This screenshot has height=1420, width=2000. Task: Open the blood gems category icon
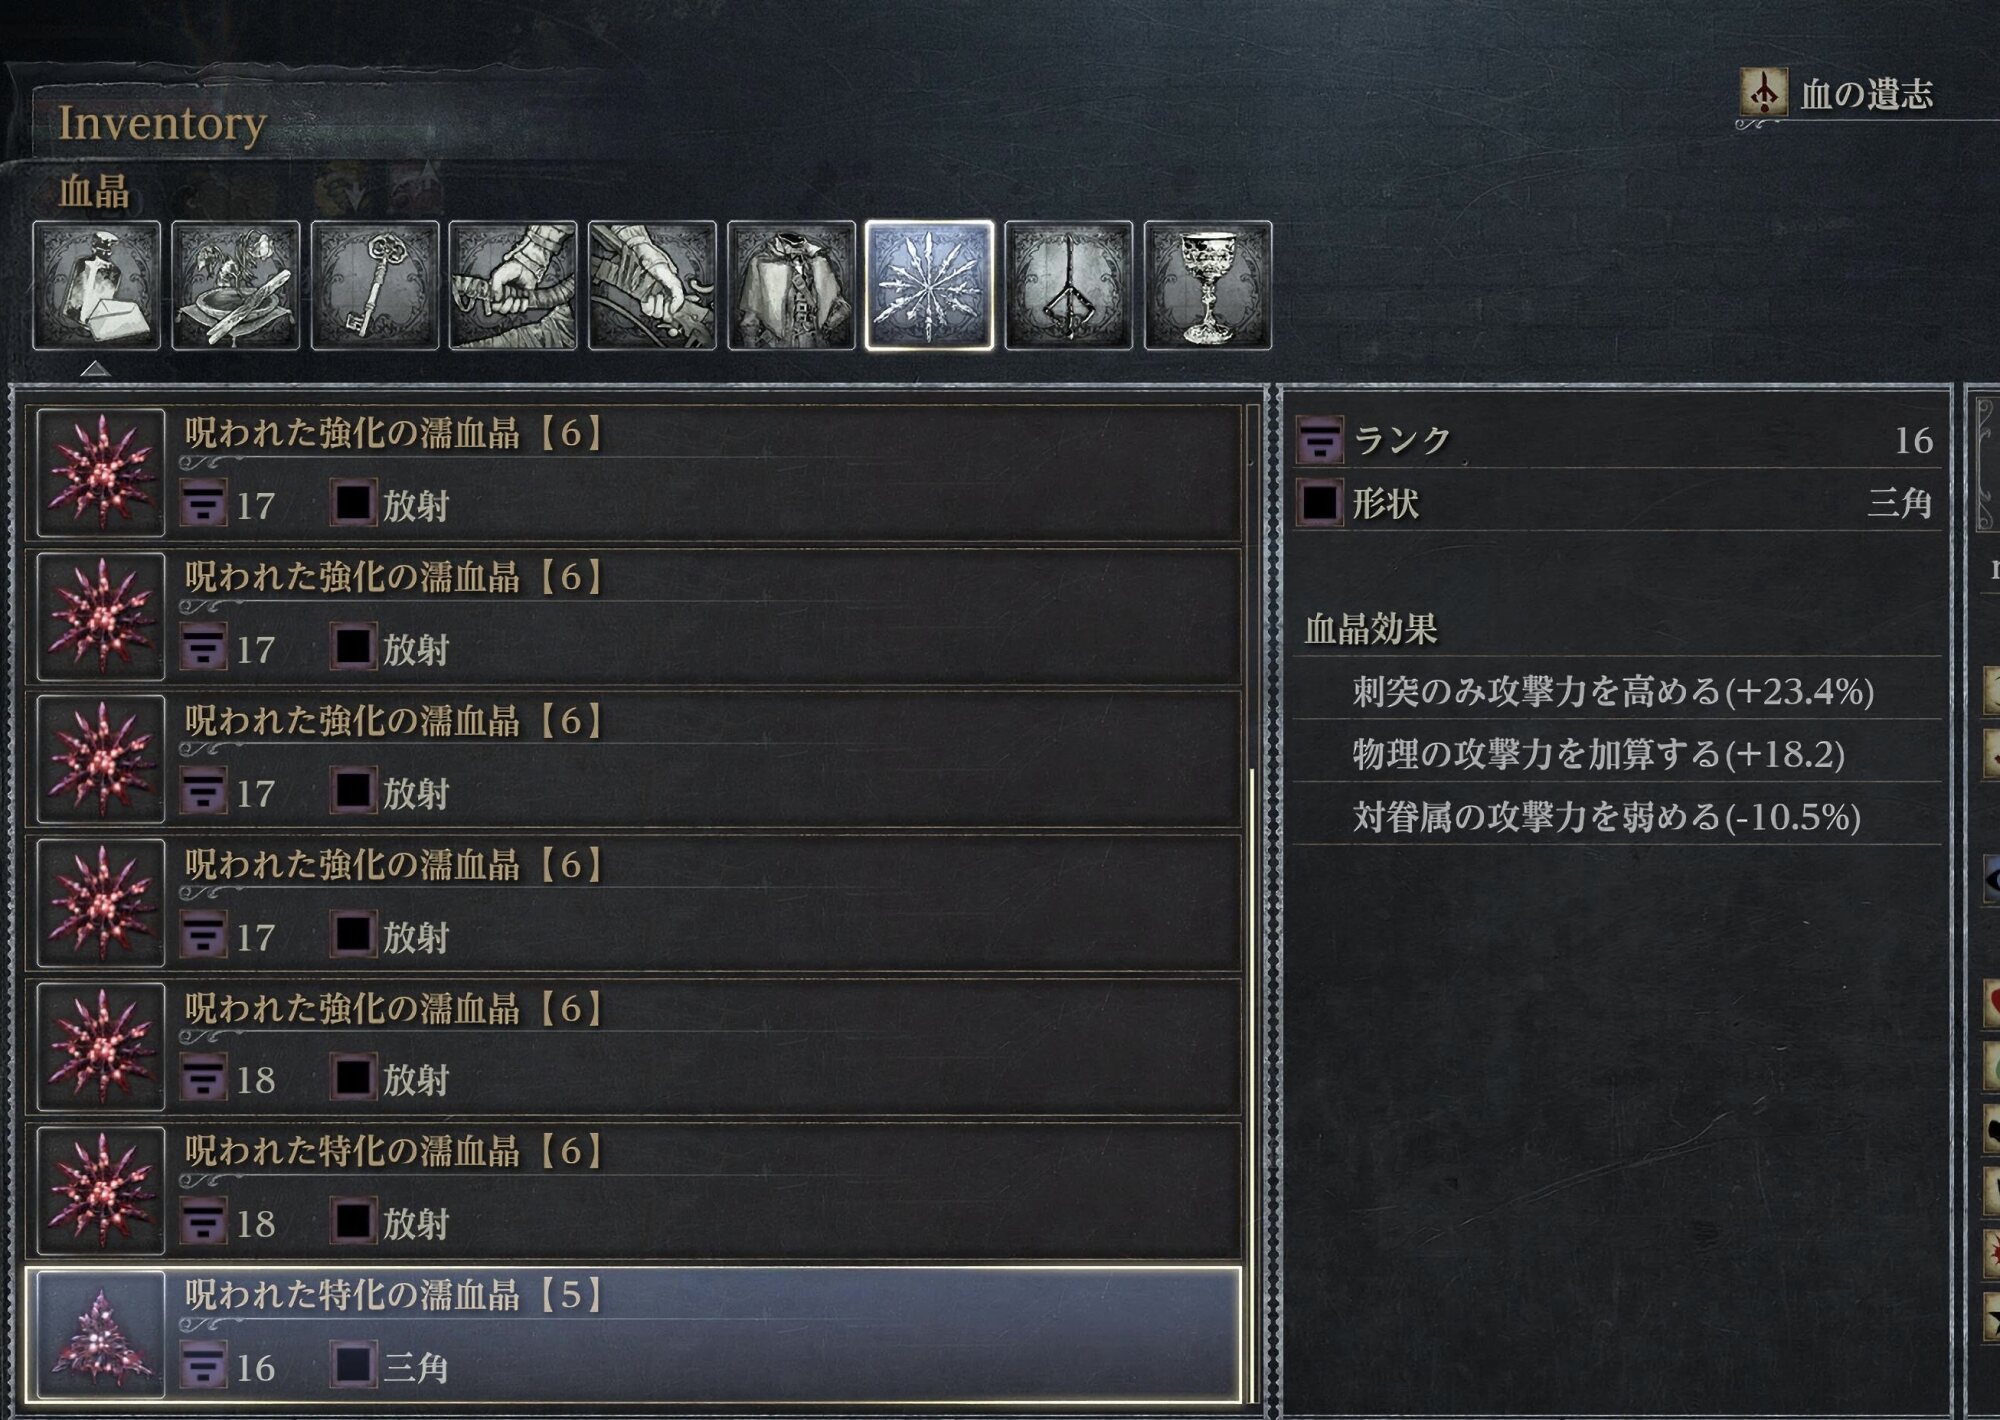[x=930, y=285]
